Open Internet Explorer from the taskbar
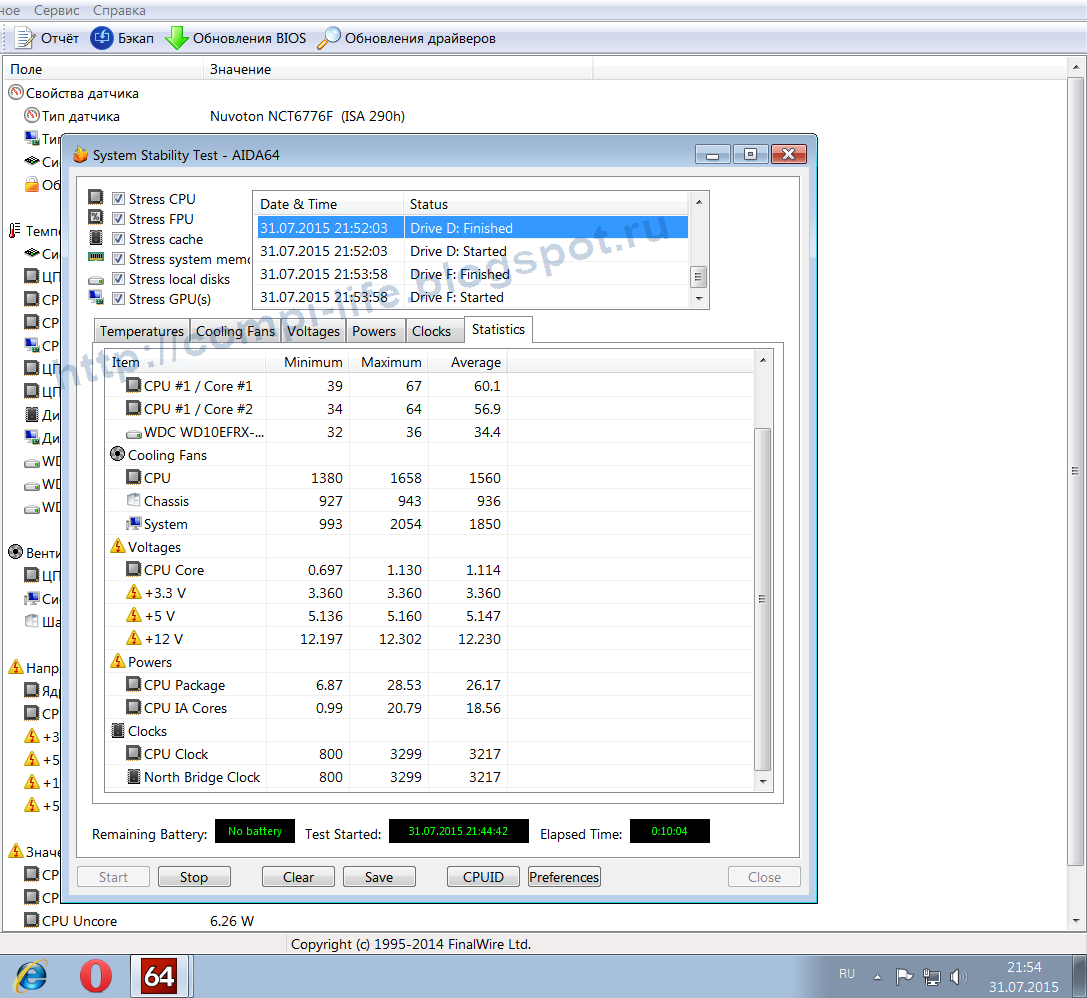The image size is (1087, 998). pyautogui.click(x=32, y=977)
